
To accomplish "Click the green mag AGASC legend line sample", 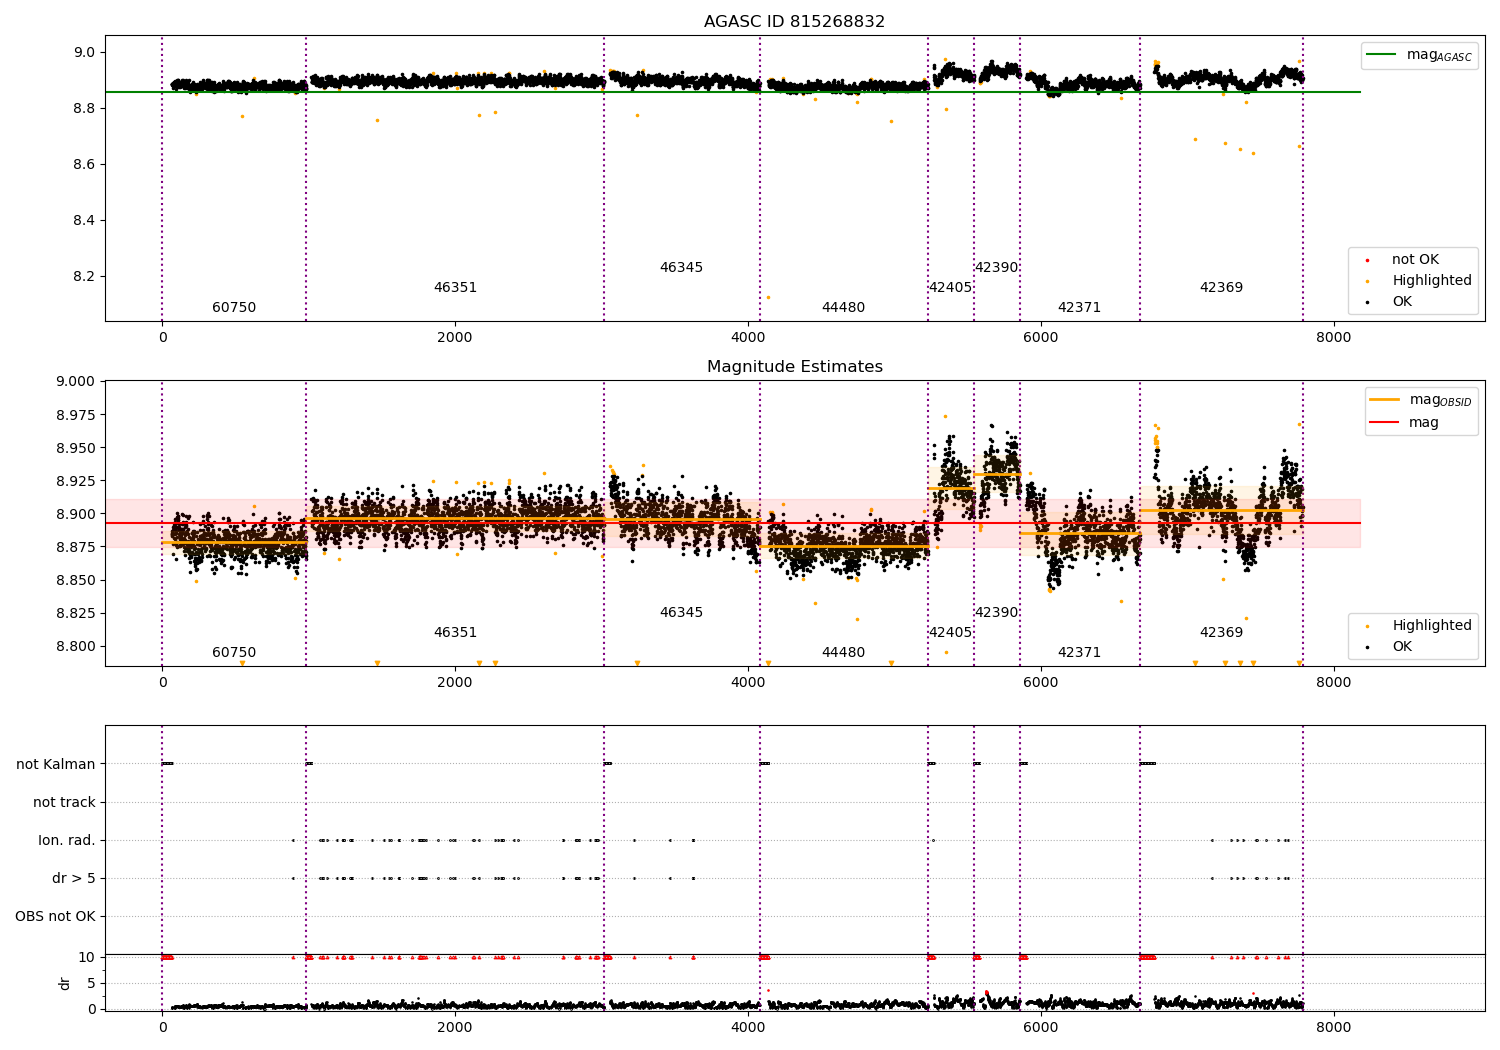I will click(1382, 55).
